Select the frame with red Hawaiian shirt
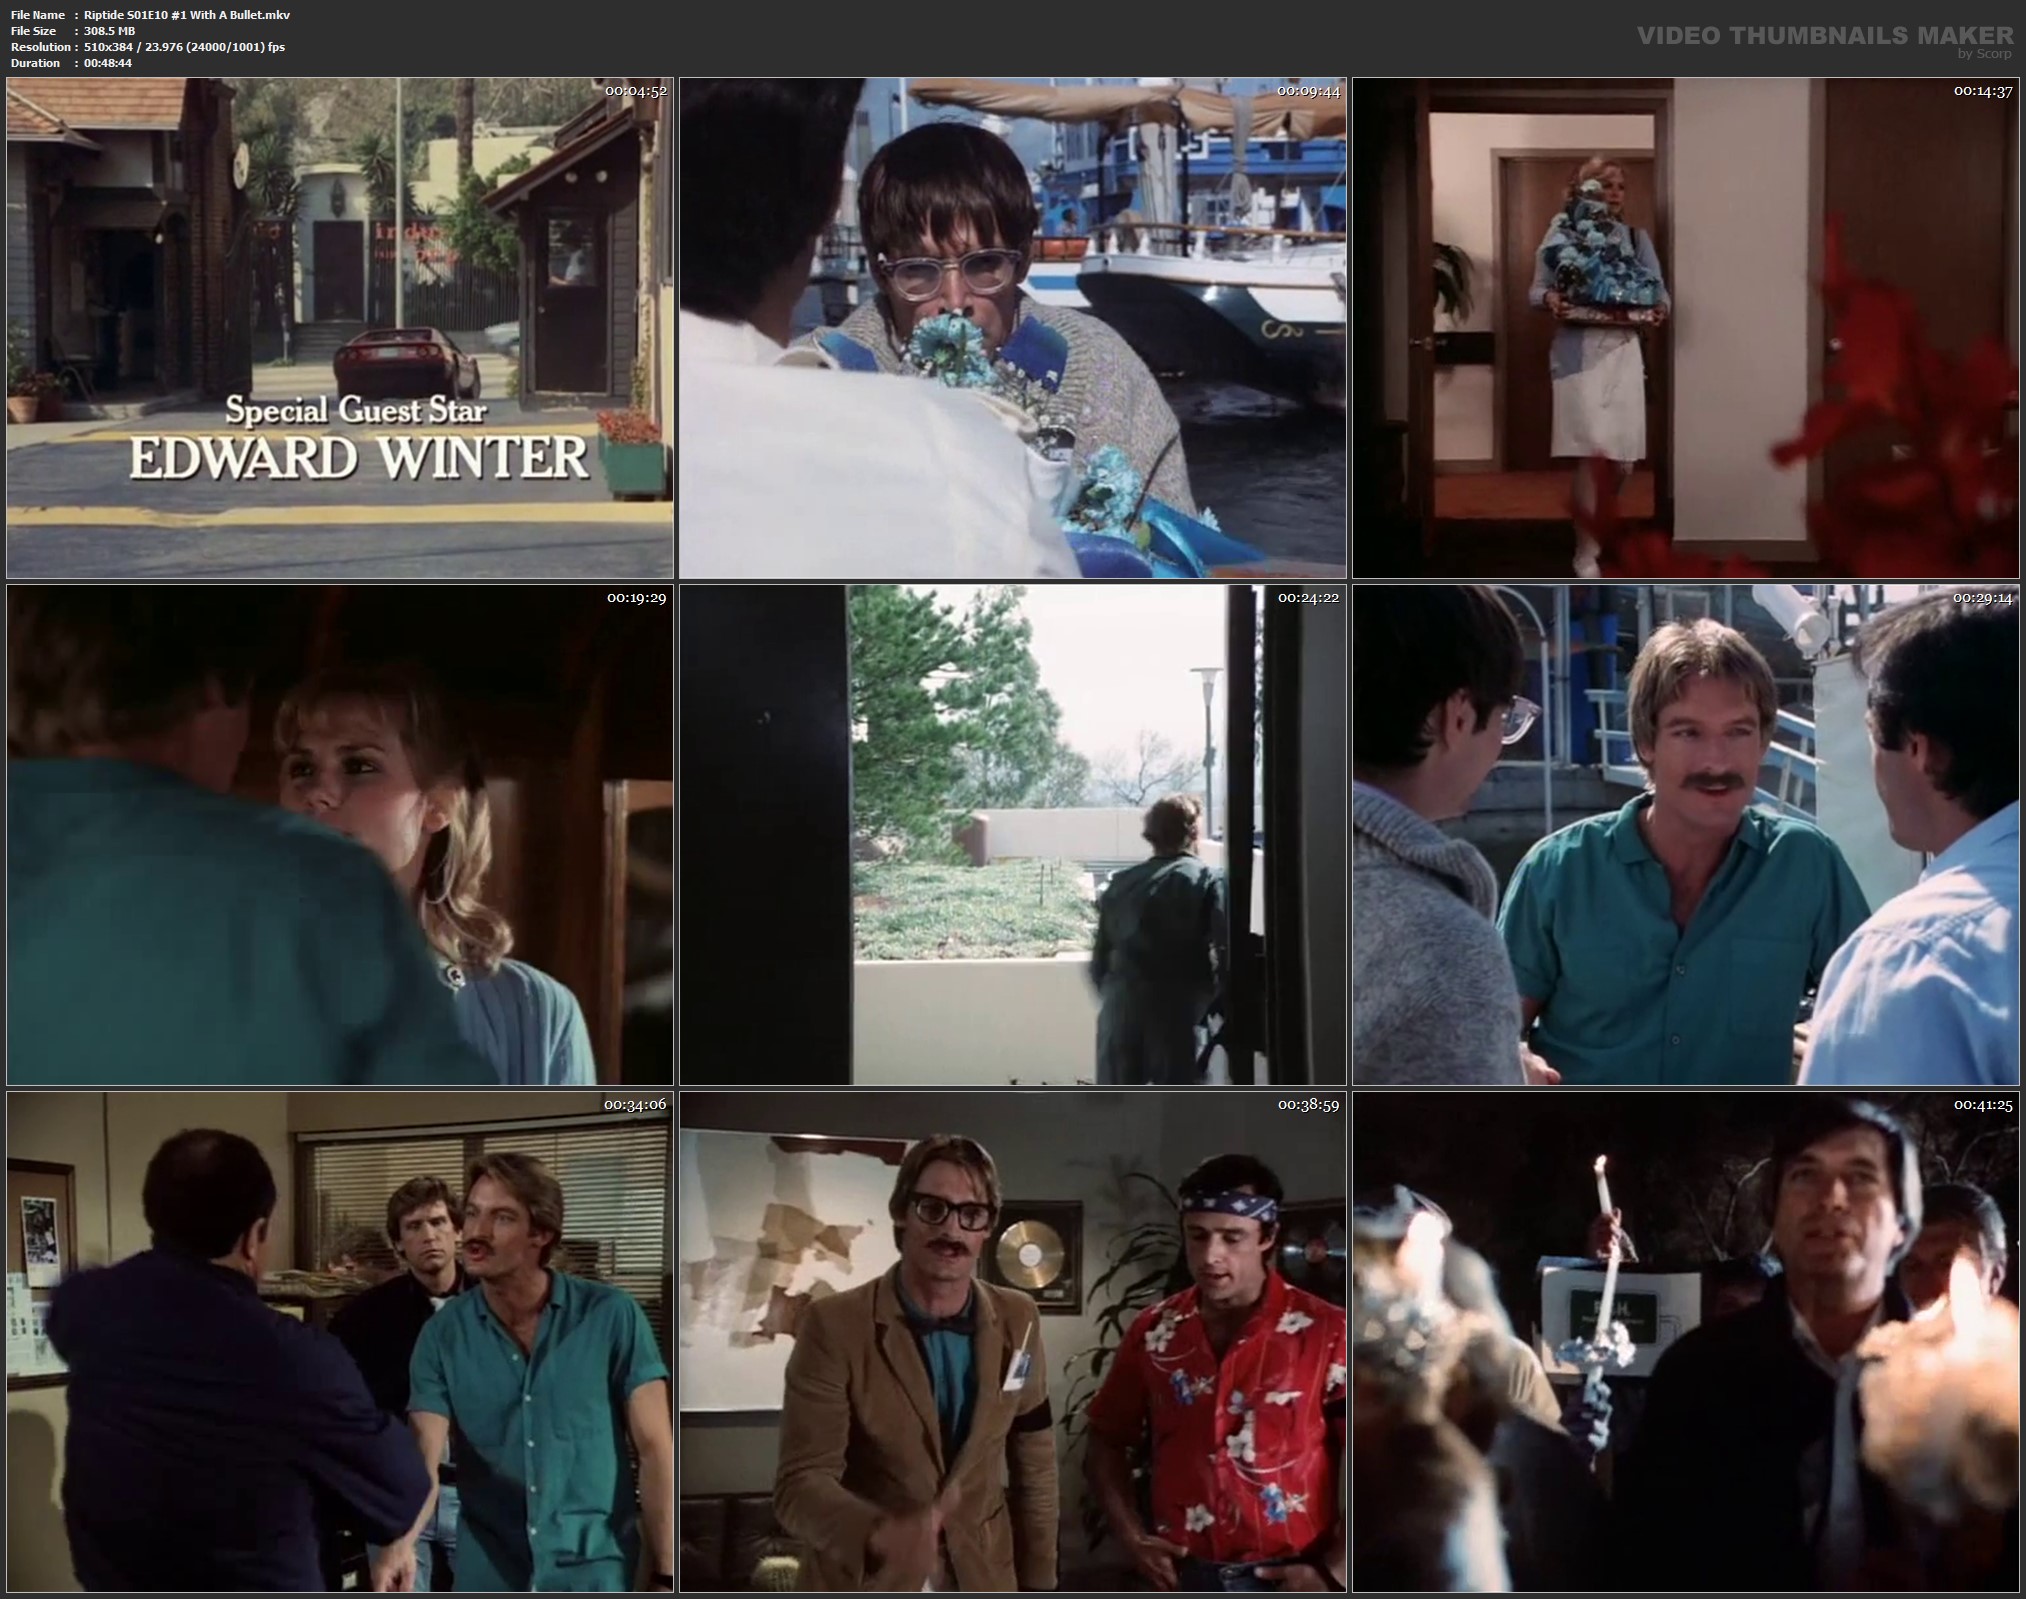Screen dimensions: 2026x1599 pos(1012,1342)
